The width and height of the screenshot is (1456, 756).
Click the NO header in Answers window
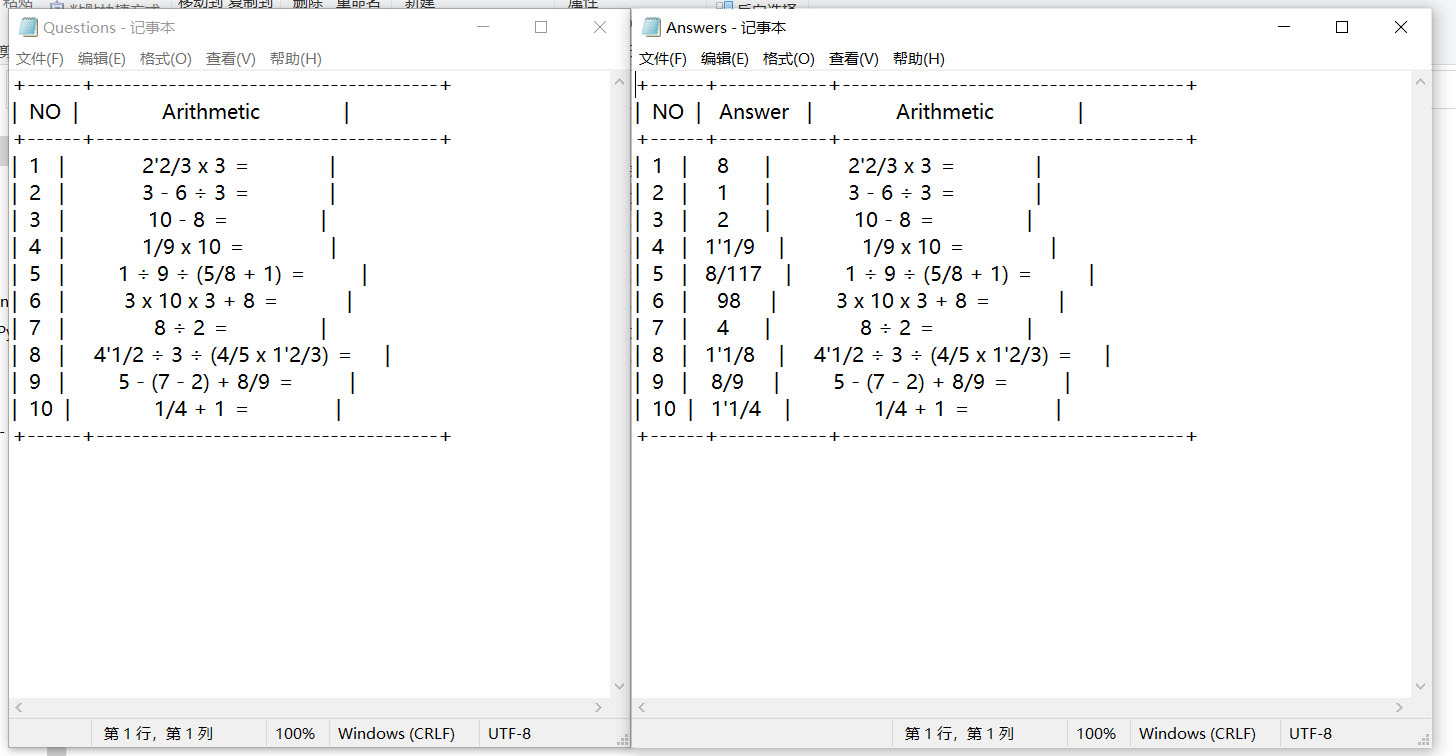click(668, 112)
